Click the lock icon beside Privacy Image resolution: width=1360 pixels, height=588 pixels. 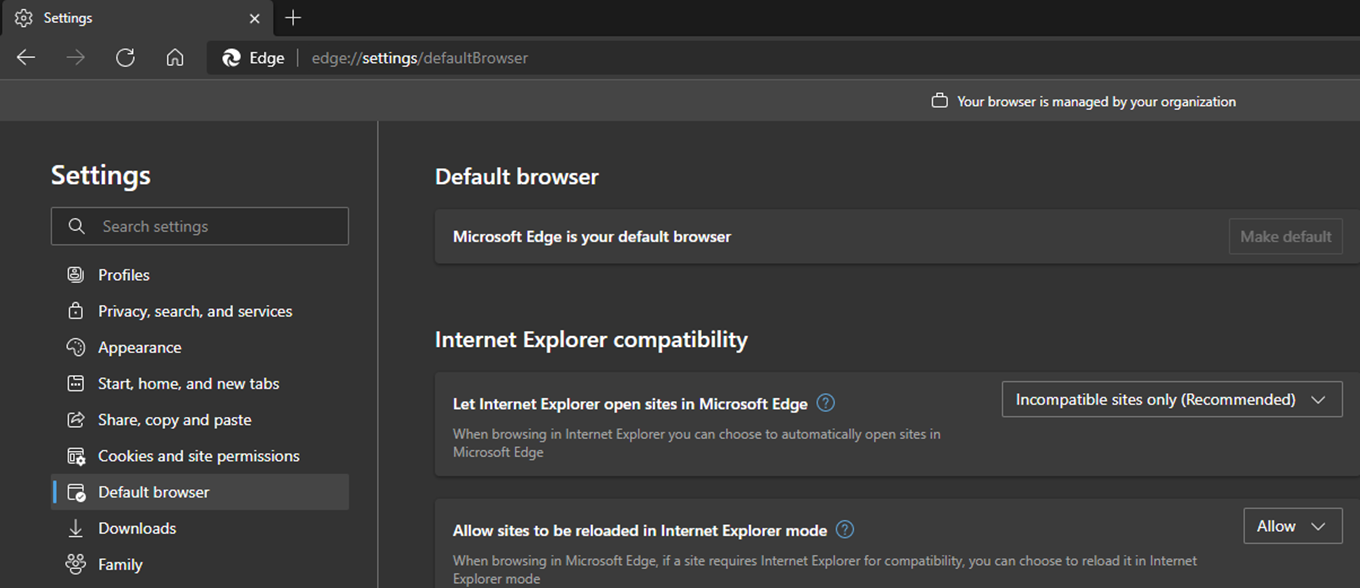(x=75, y=311)
